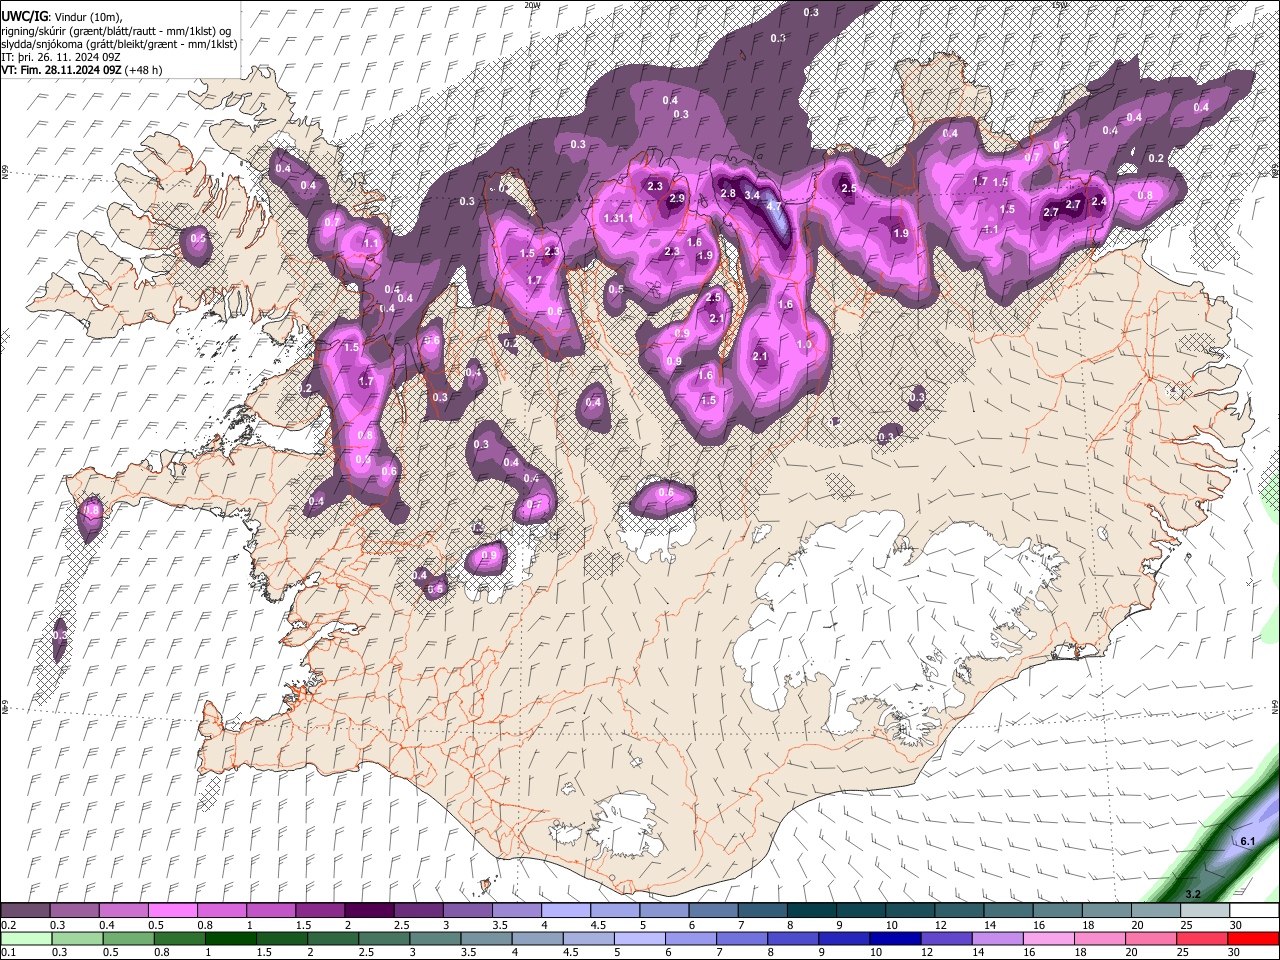Click the 'slydda/snjókoma' legend description line
This screenshot has width=1280, height=960.
pyautogui.click(x=119, y=44)
